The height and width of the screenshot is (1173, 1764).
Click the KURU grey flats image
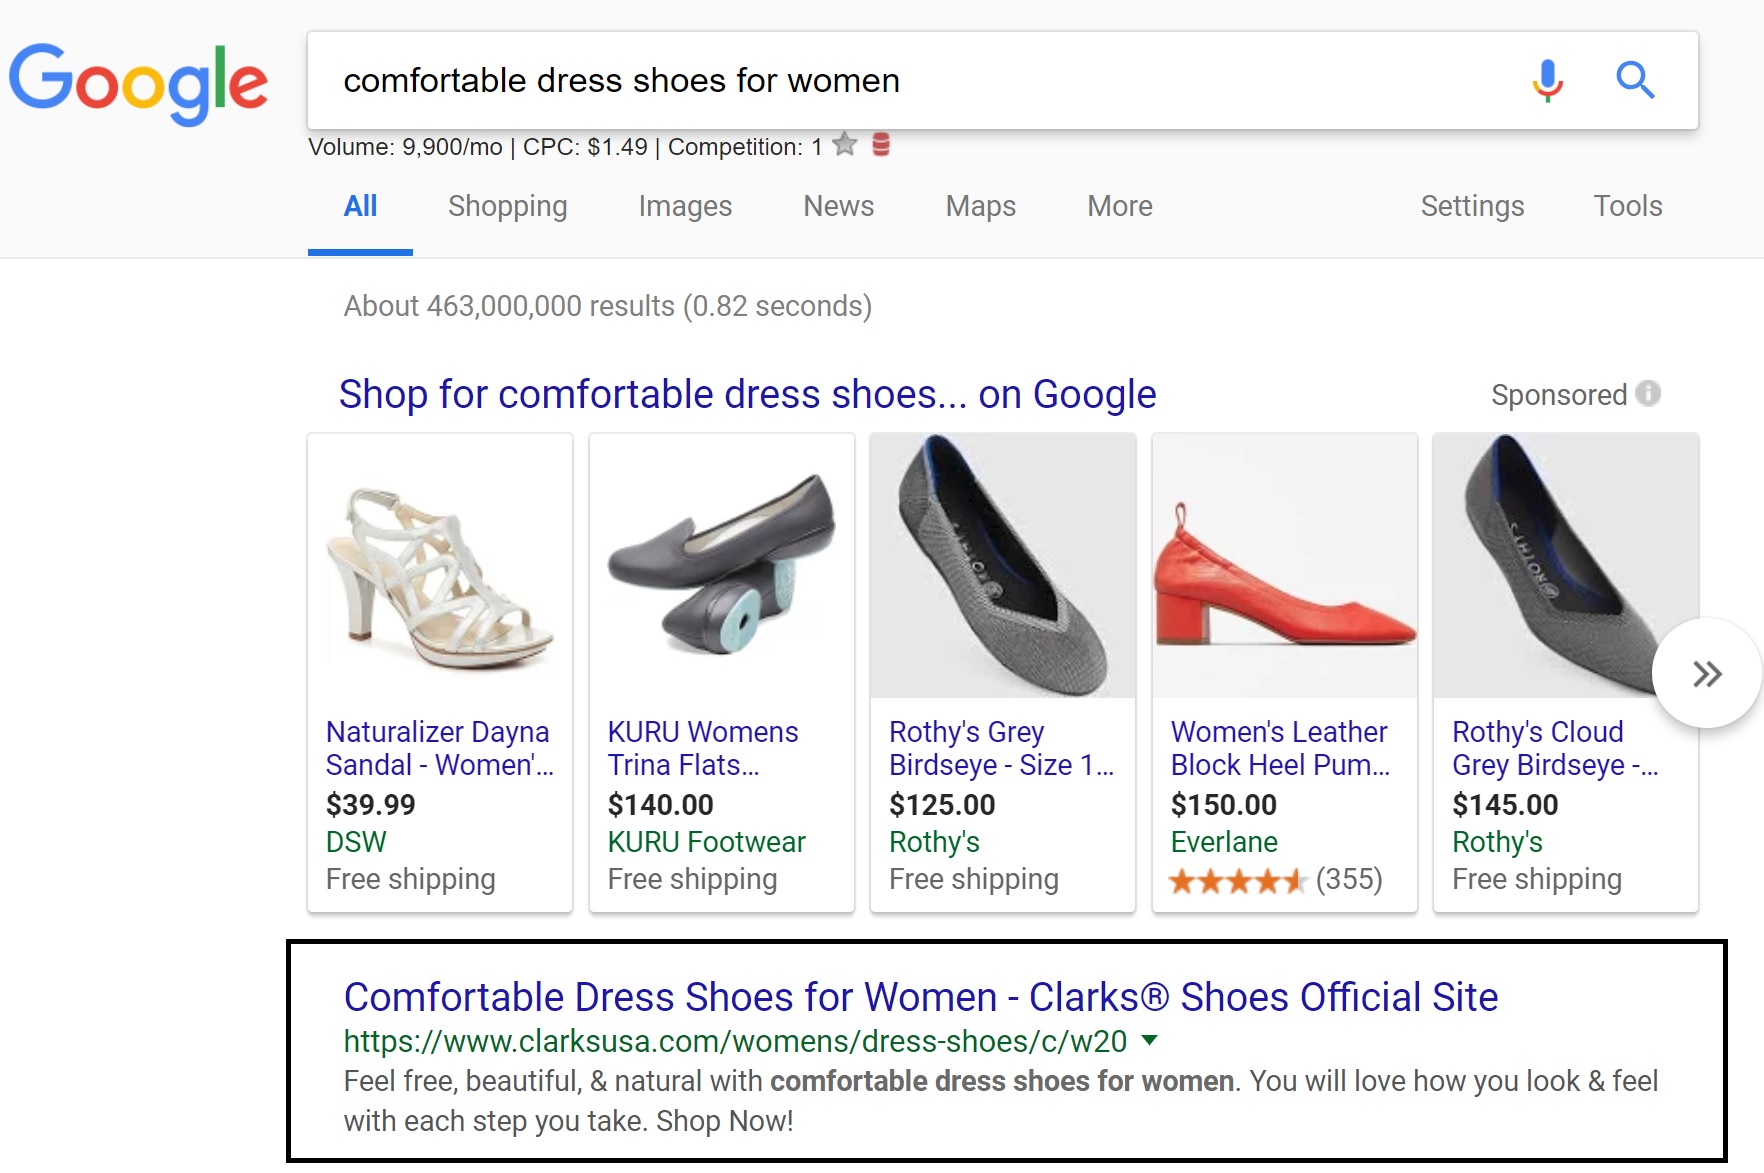pyautogui.click(x=722, y=567)
